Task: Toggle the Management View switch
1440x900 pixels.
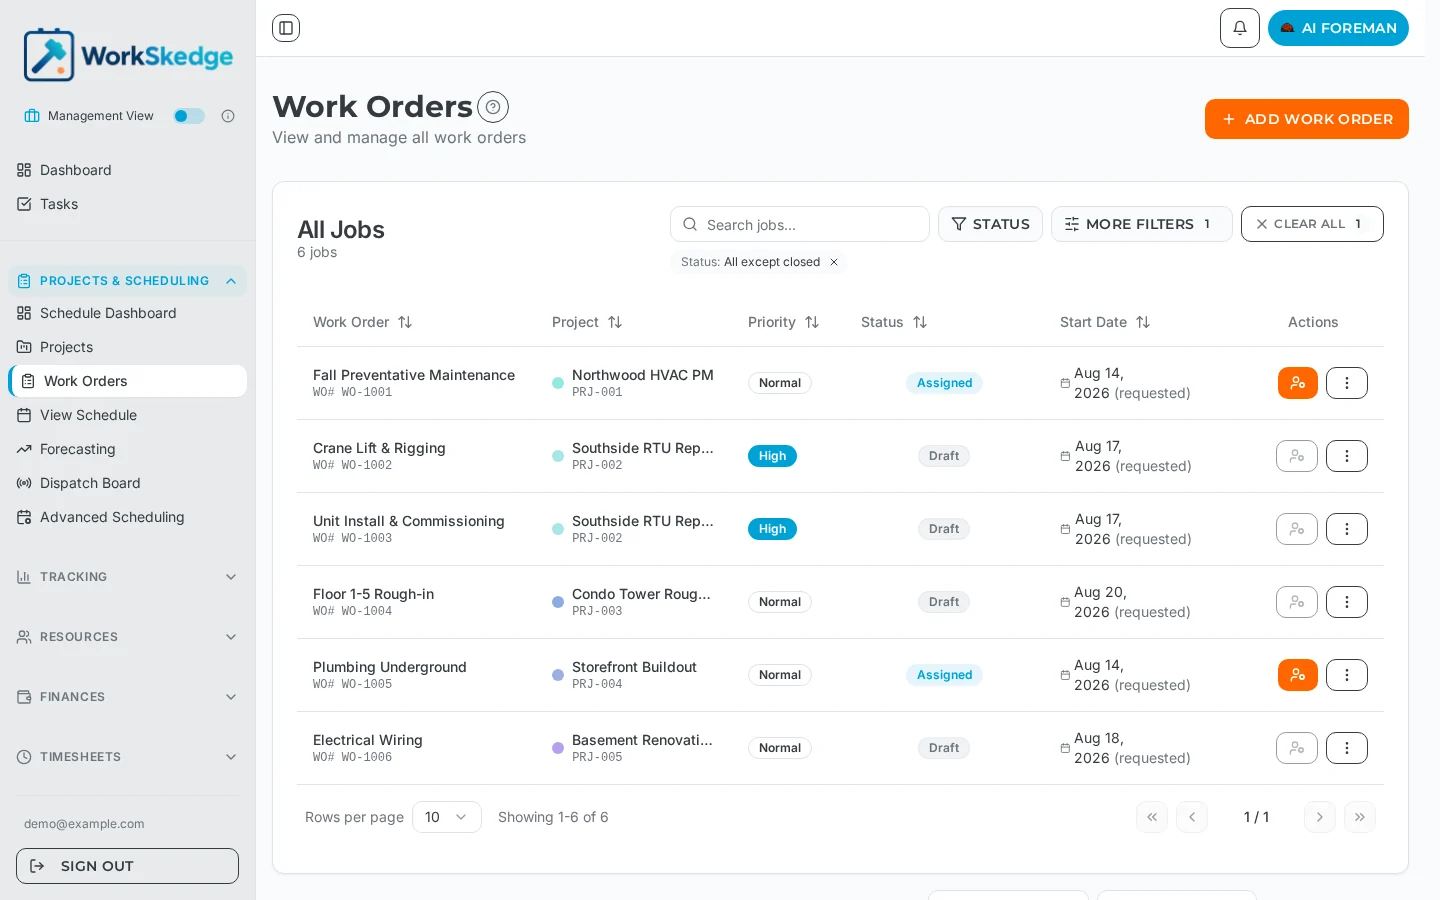Action: pos(189,116)
